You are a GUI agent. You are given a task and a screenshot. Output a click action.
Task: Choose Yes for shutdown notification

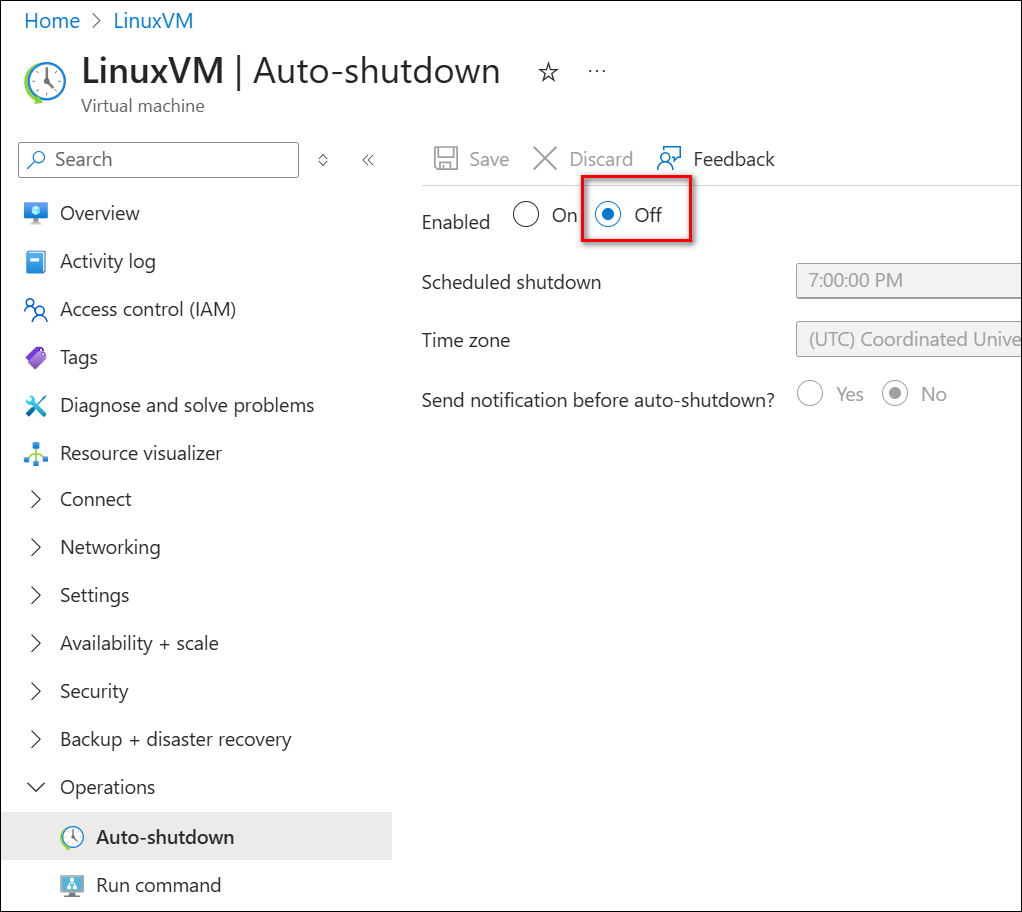810,393
